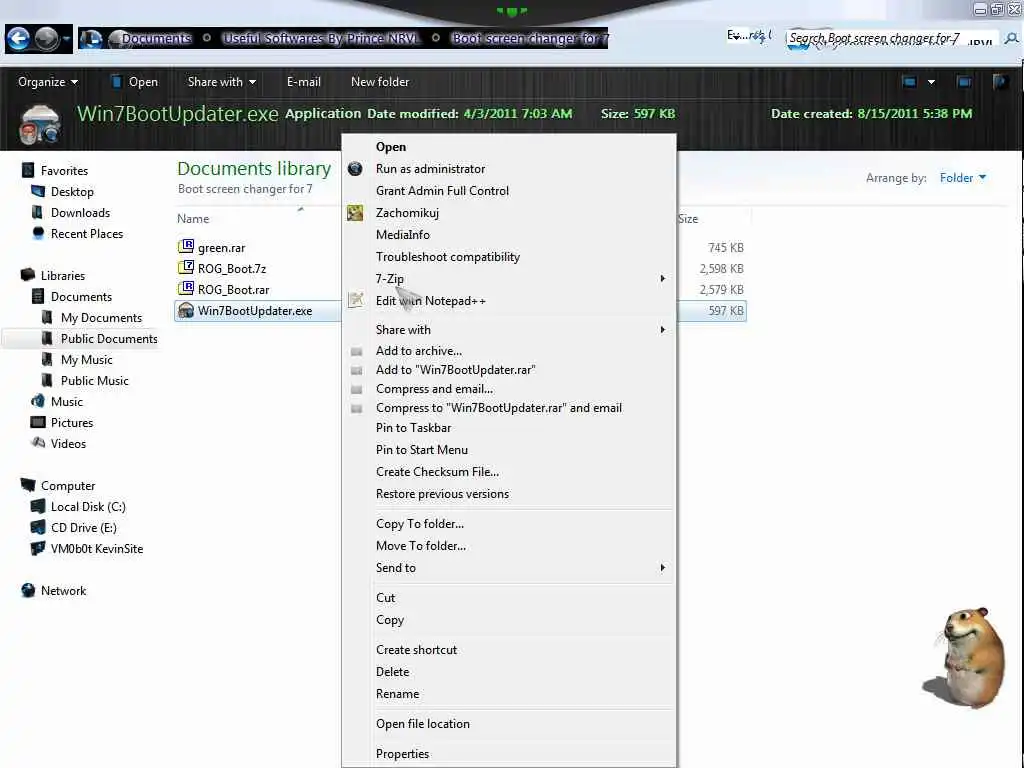The width and height of the screenshot is (1024, 768).
Task: Select the Win7BootUpdater.exe file icon
Action: click(x=186, y=310)
